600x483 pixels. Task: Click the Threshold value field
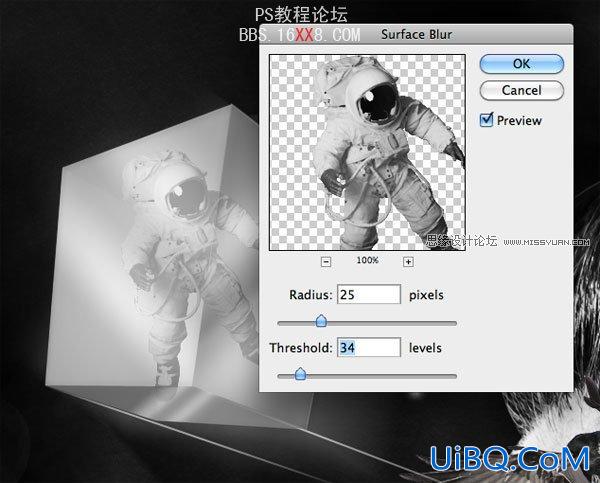click(369, 348)
